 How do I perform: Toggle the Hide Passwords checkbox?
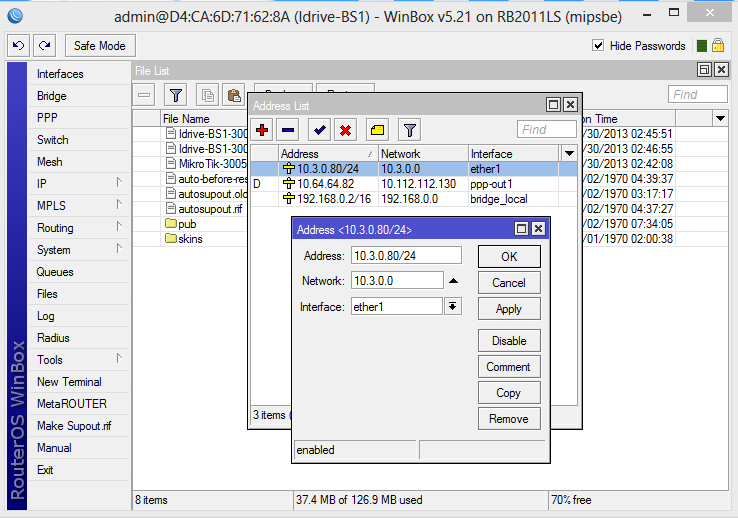[x=598, y=46]
